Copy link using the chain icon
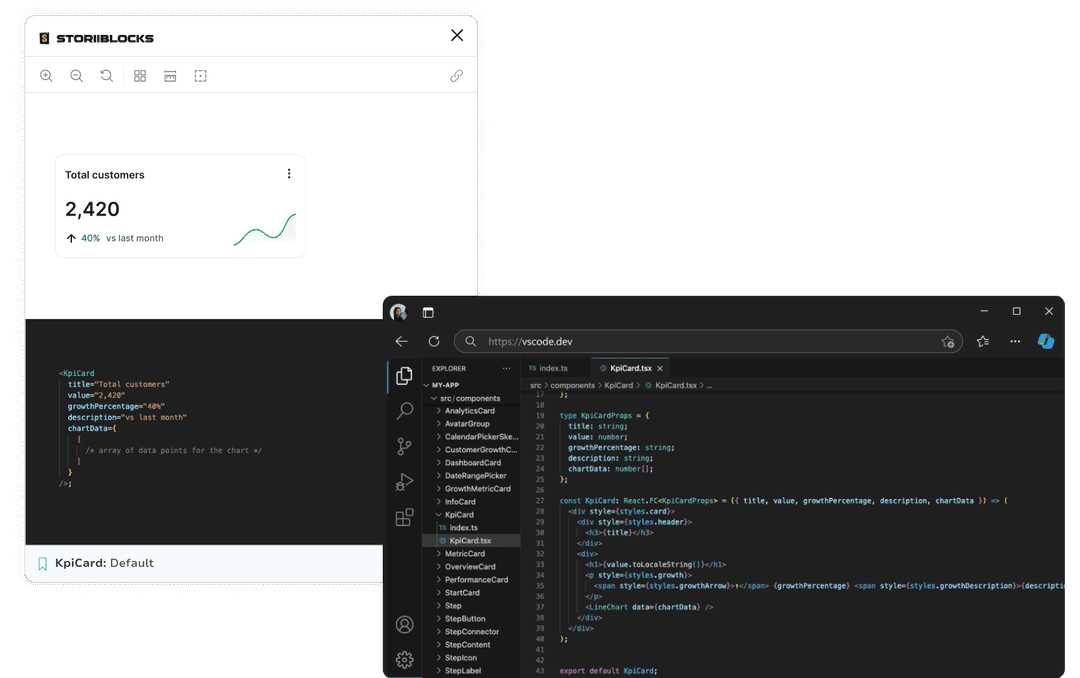This screenshot has width=1080, height=678. [456, 76]
